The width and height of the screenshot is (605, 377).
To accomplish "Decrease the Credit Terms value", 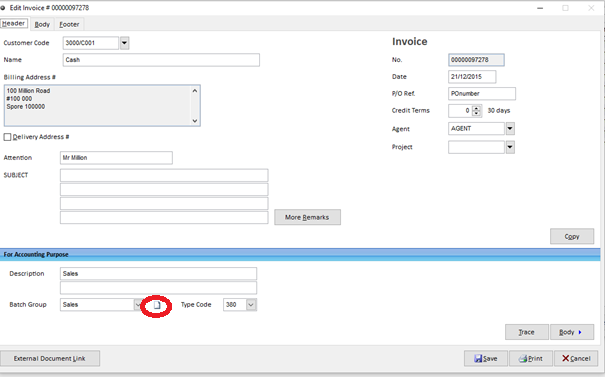I will [x=477, y=113].
